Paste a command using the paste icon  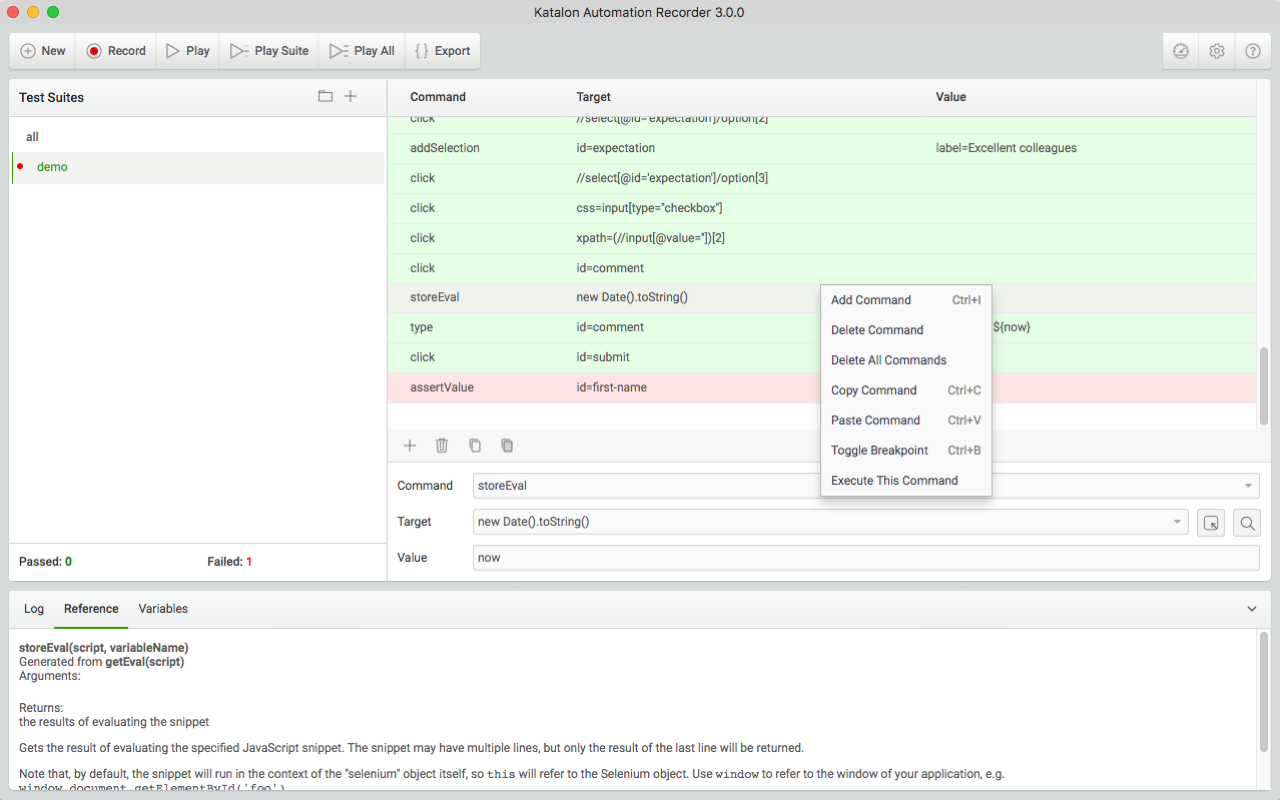pos(507,446)
